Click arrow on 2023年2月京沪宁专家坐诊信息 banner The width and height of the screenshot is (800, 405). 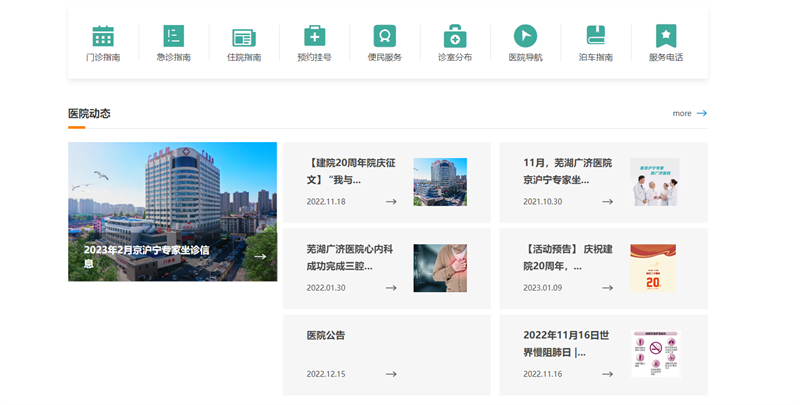click(x=260, y=256)
